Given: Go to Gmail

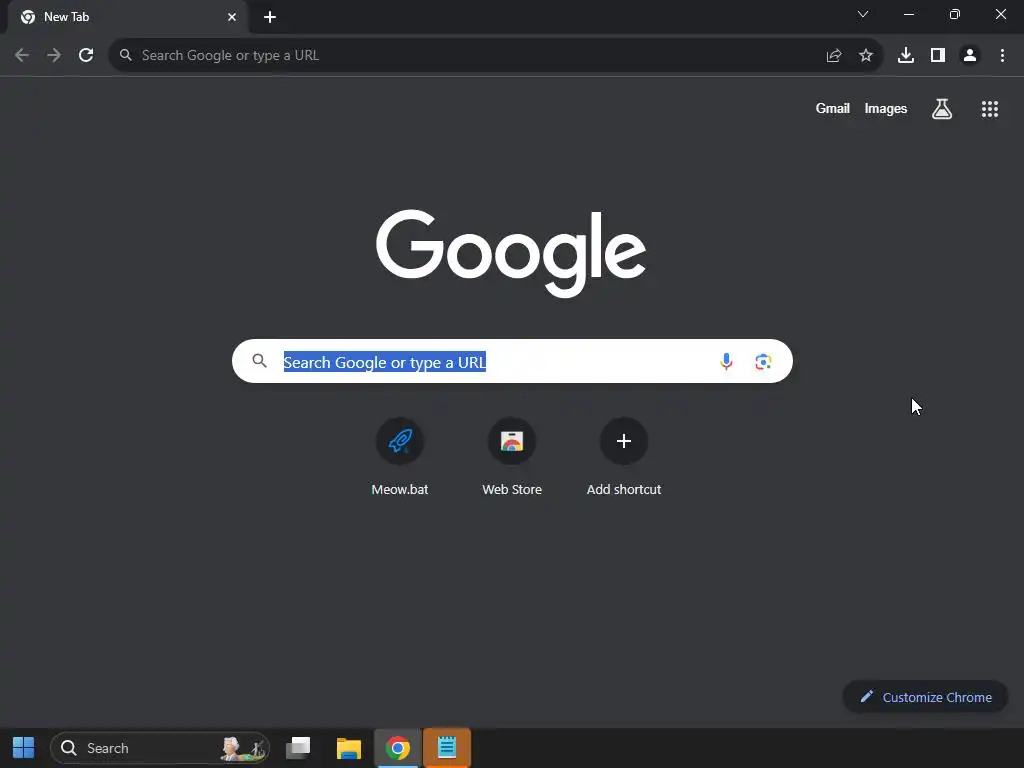Looking at the screenshot, I should [833, 108].
